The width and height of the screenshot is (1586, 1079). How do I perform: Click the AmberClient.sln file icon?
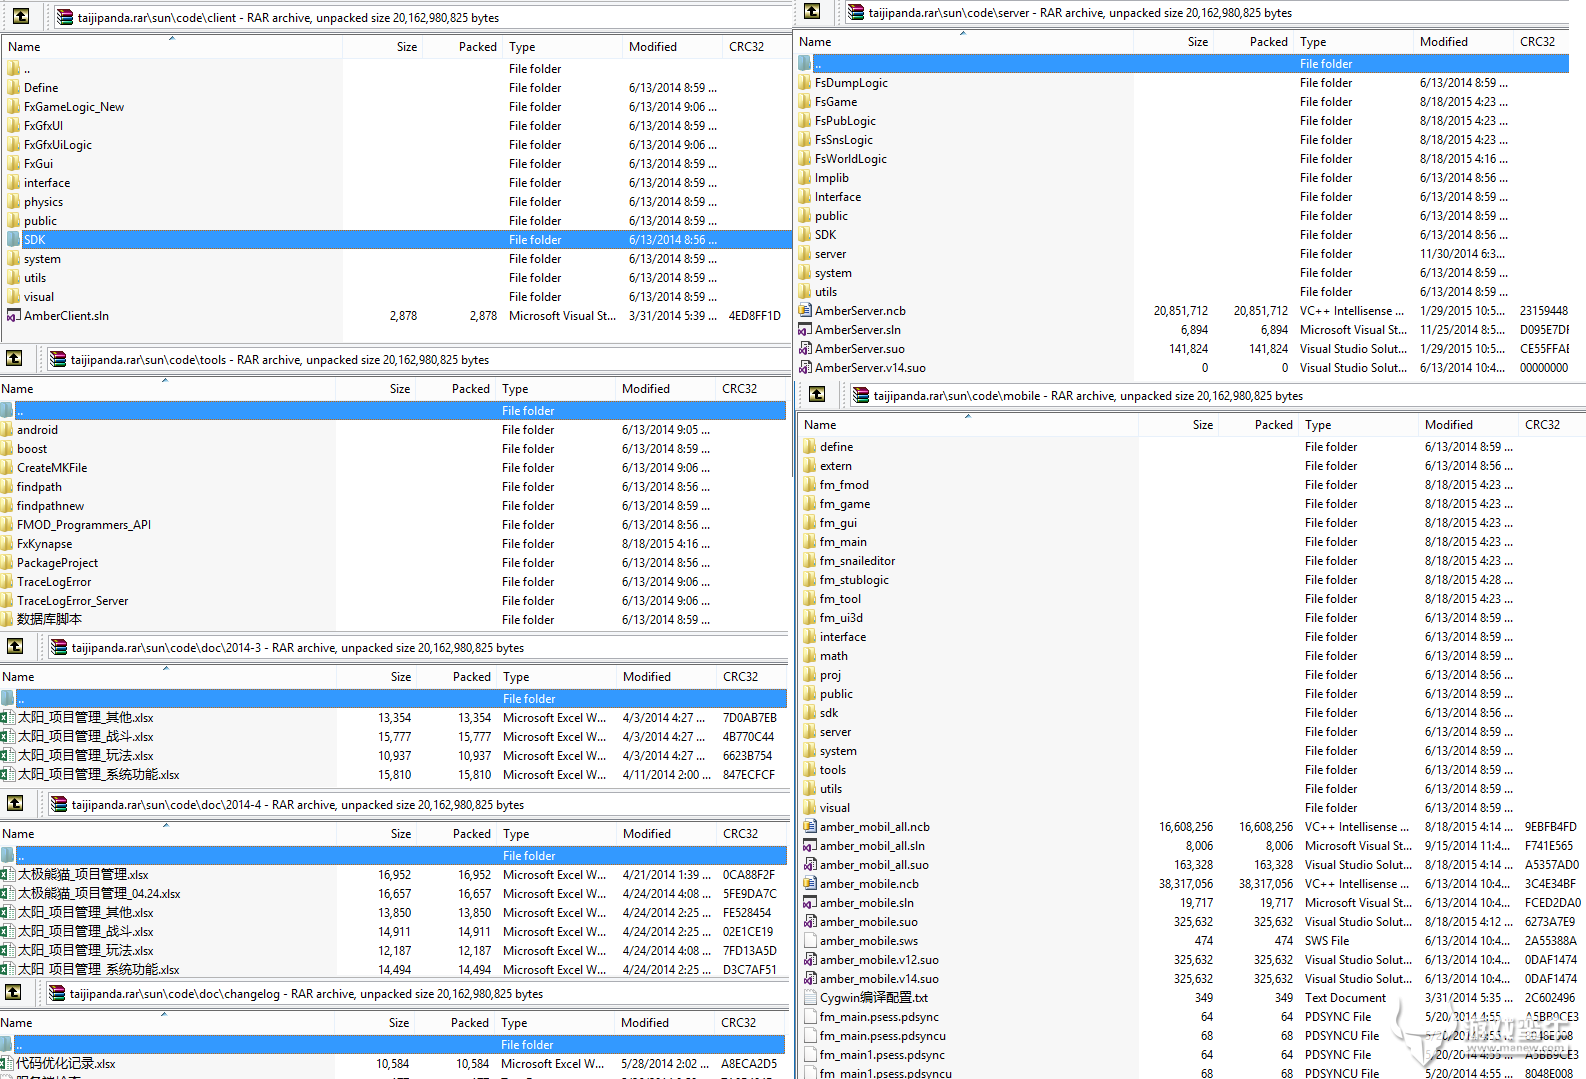pos(13,316)
